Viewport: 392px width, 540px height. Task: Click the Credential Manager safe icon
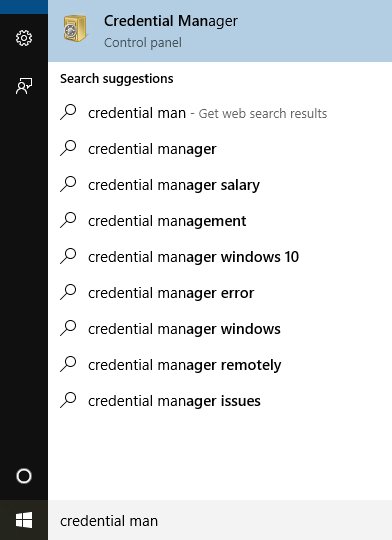(74, 28)
